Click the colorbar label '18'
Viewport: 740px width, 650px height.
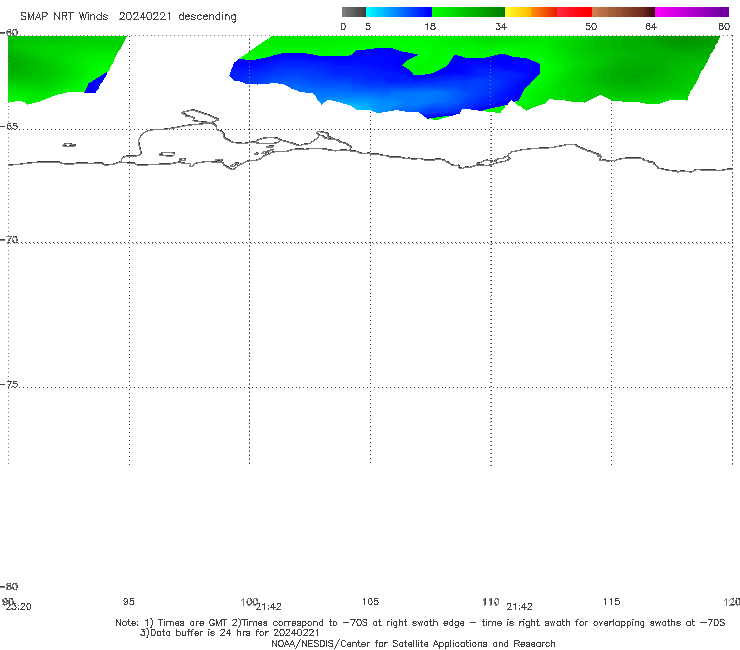[430, 27]
